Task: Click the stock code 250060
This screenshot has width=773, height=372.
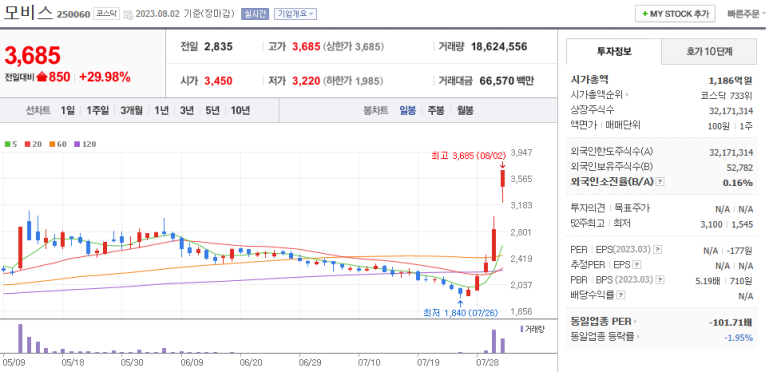Action: [73, 14]
